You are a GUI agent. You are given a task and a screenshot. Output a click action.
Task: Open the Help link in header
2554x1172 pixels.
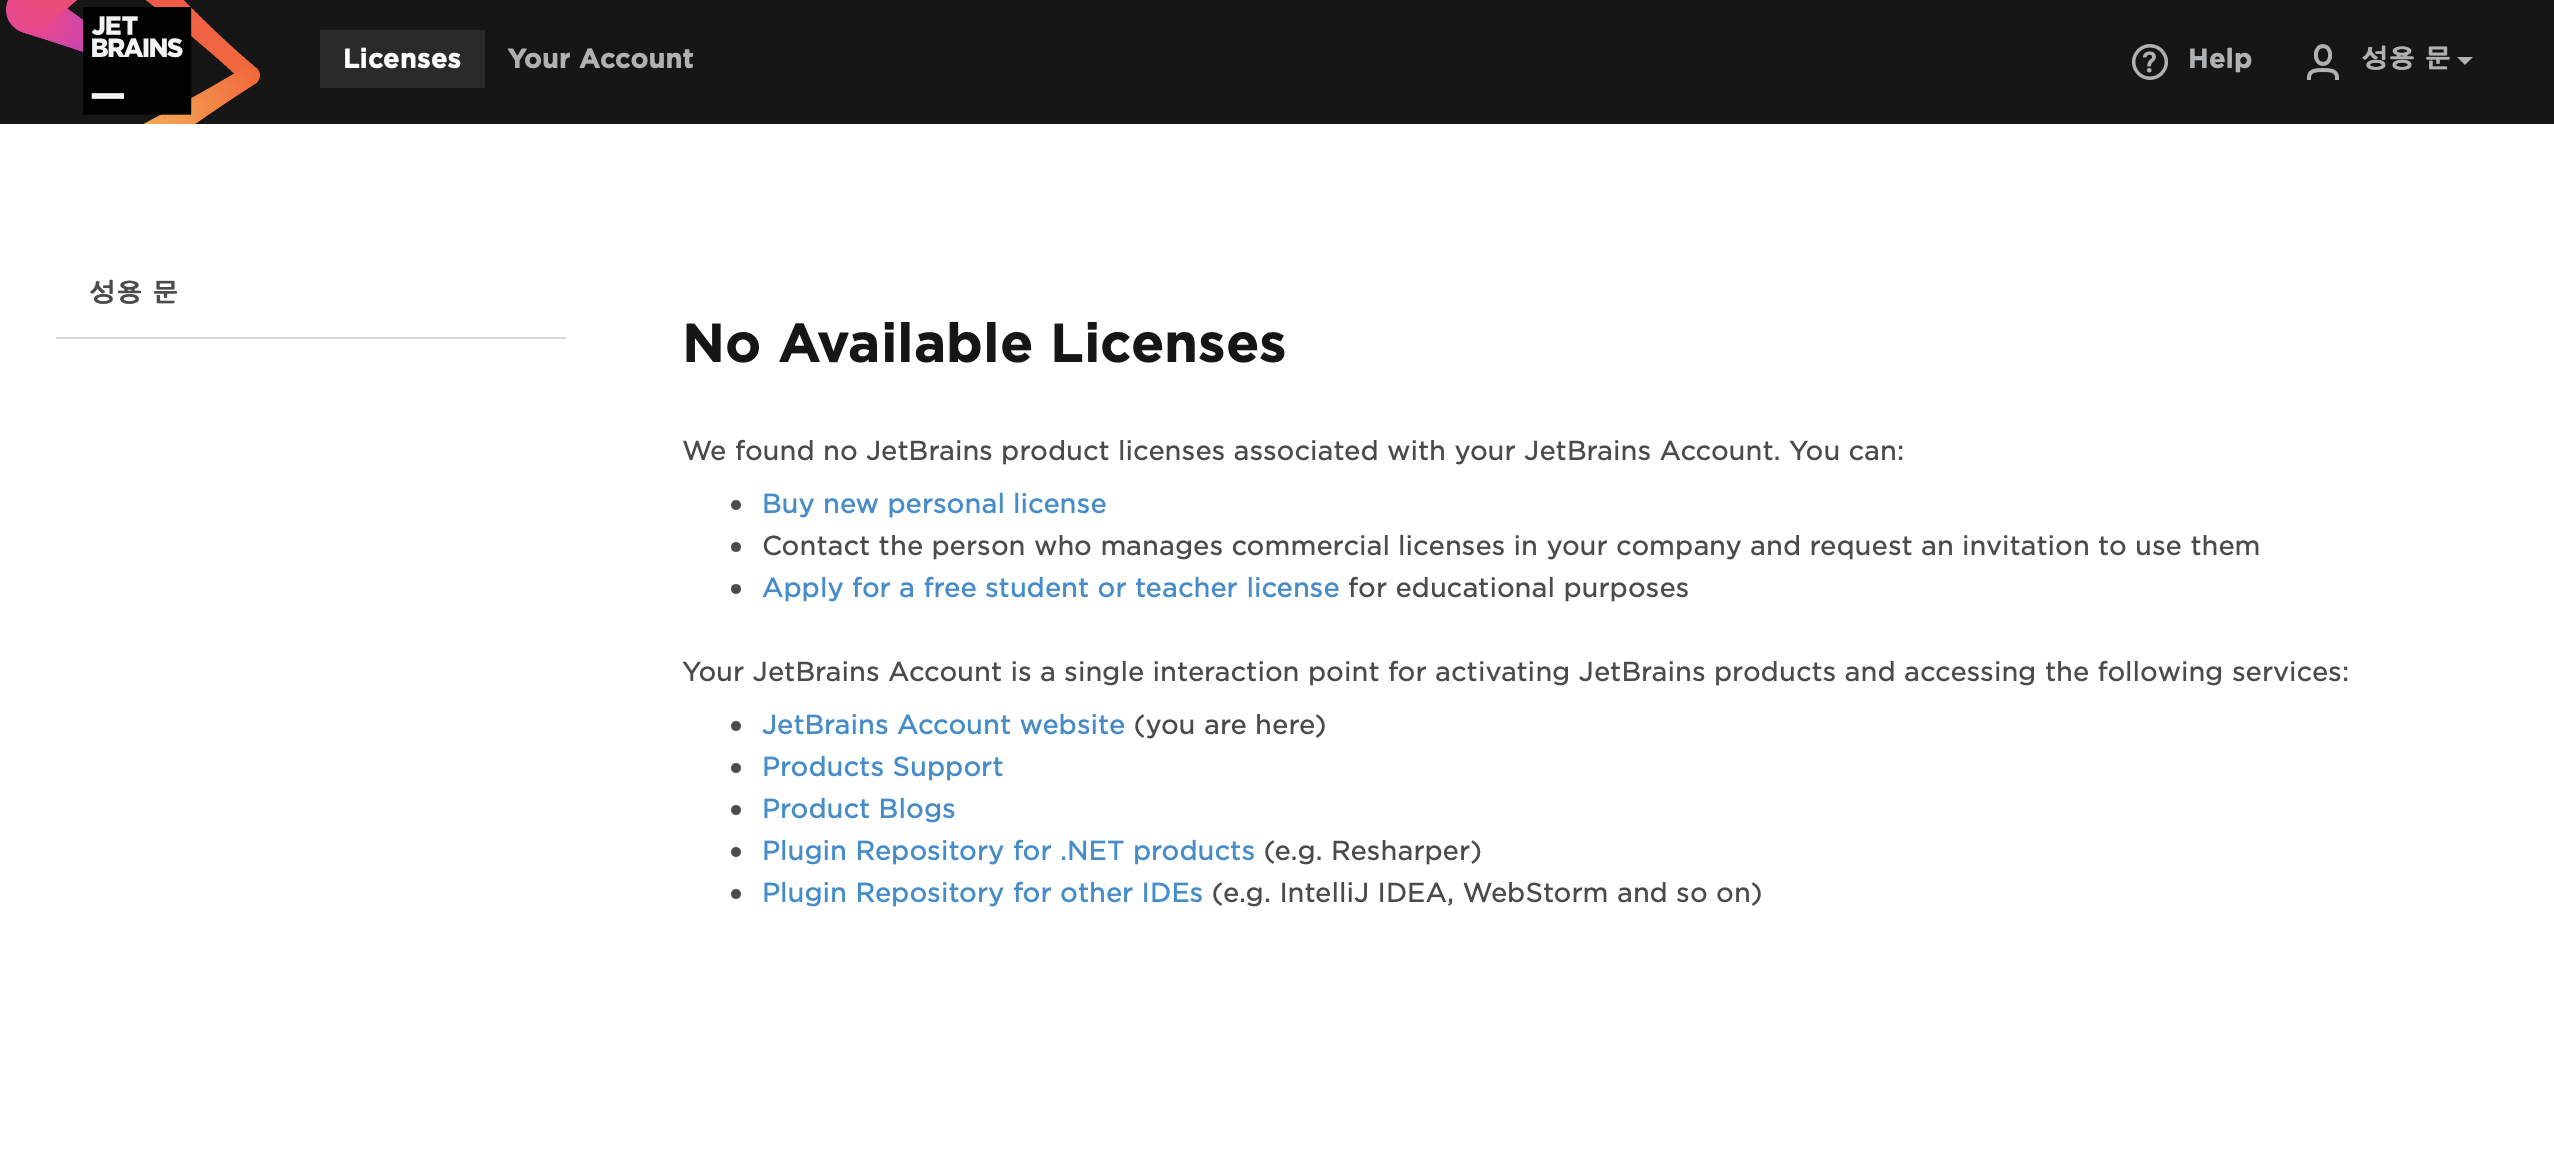(2220, 59)
